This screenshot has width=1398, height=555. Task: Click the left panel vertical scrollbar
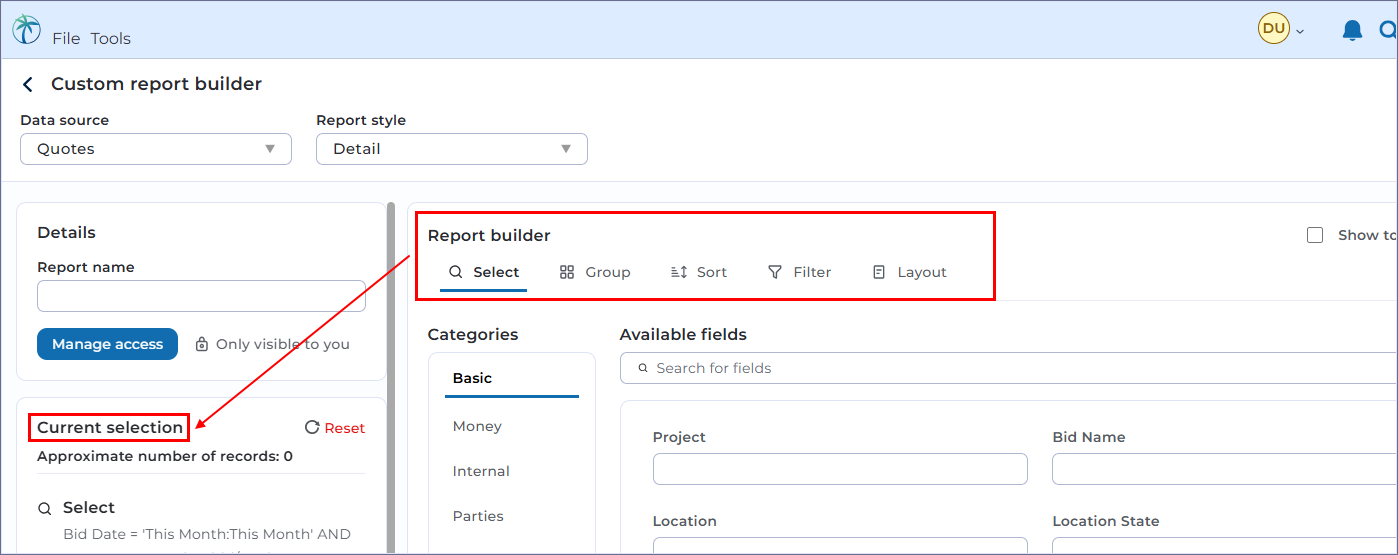pyautogui.click(x=391, y=378)
